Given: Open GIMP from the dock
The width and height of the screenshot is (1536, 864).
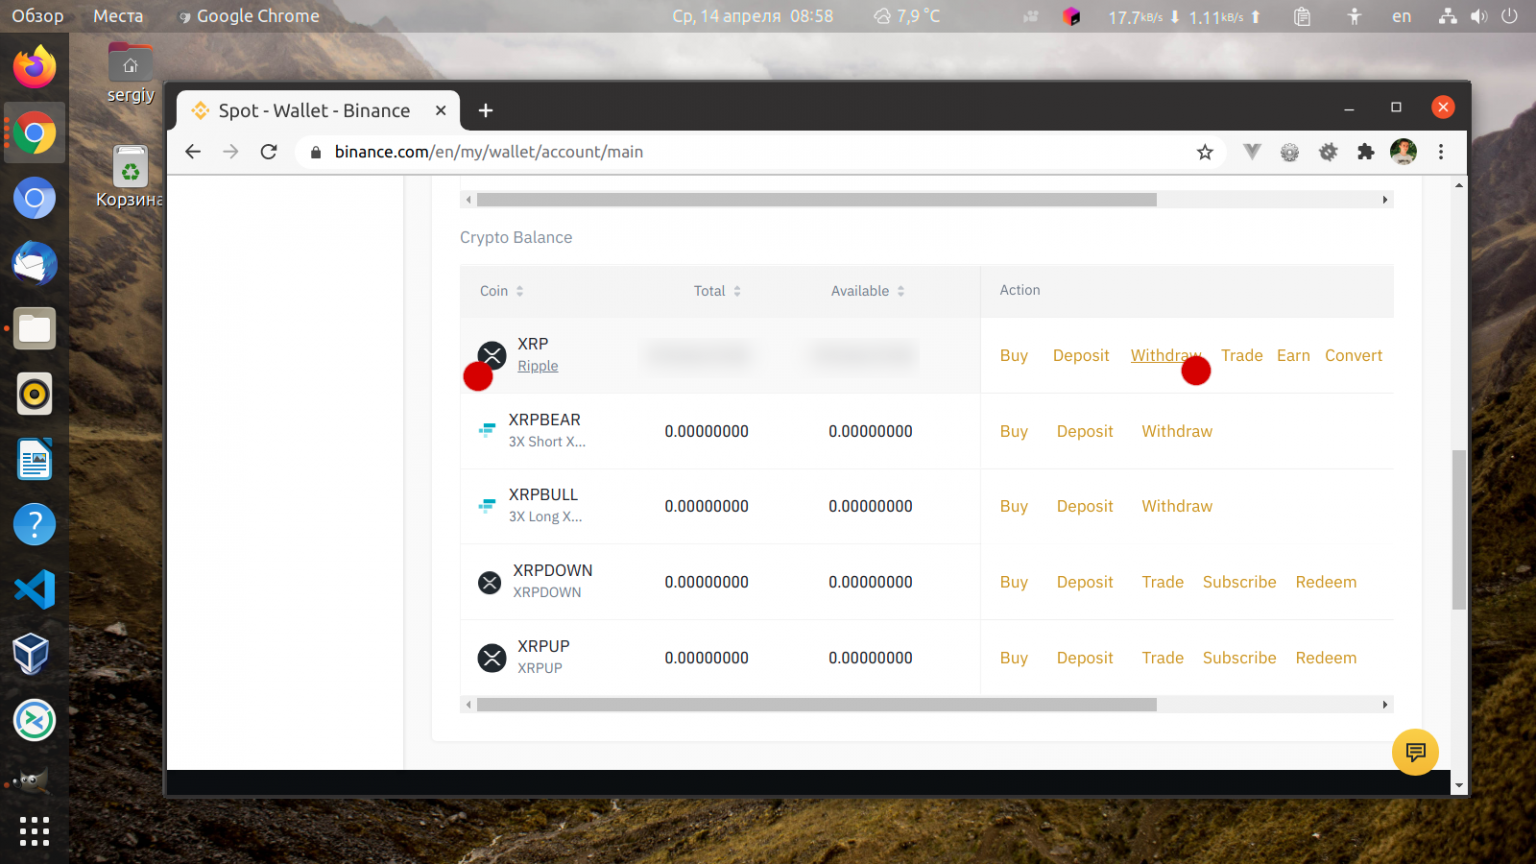Looking at the screenshot, I should [32, 781].
